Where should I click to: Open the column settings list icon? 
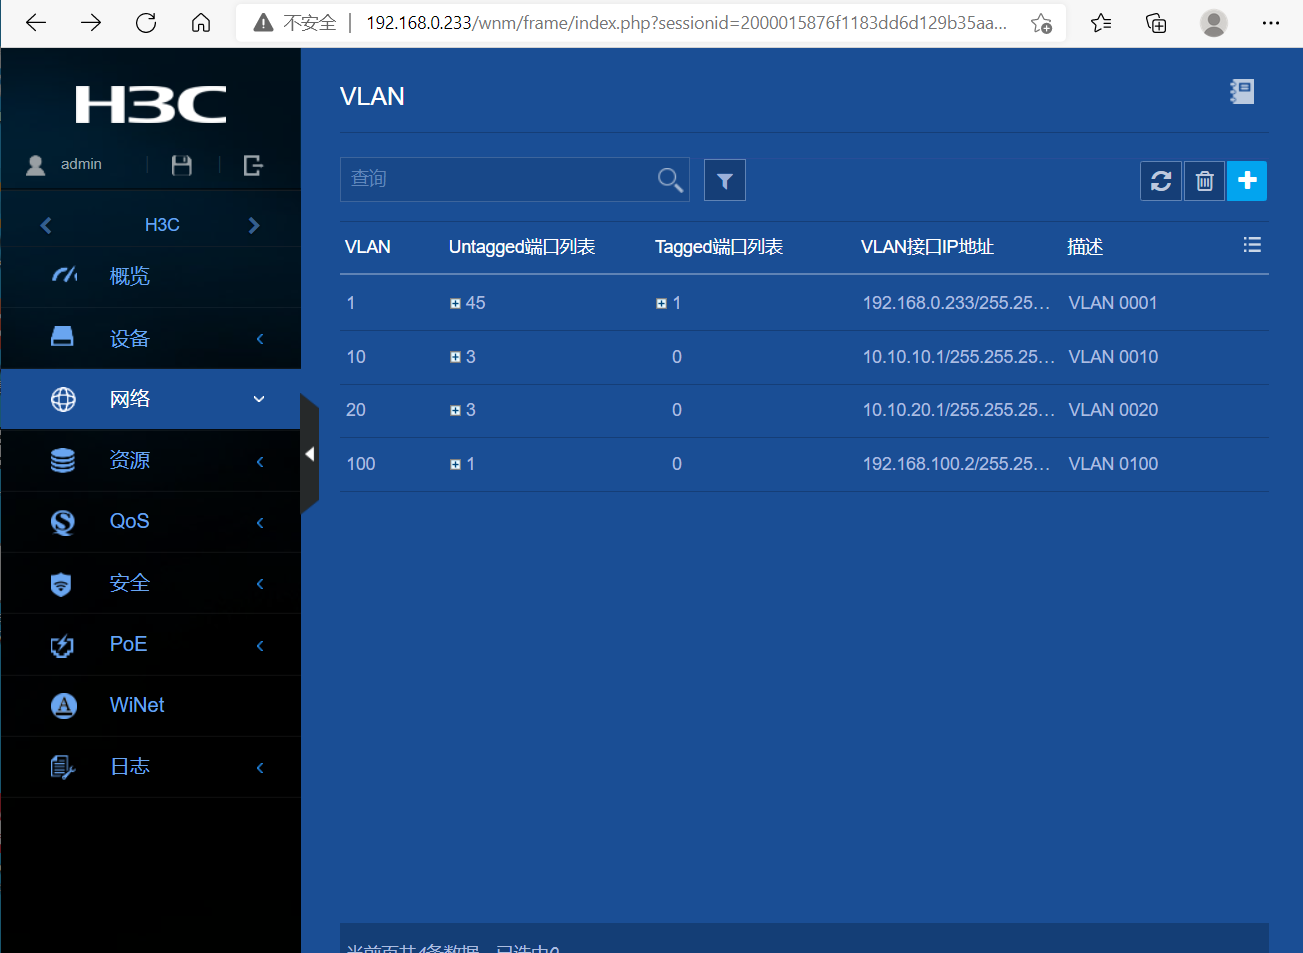(x=1251, y=245)
